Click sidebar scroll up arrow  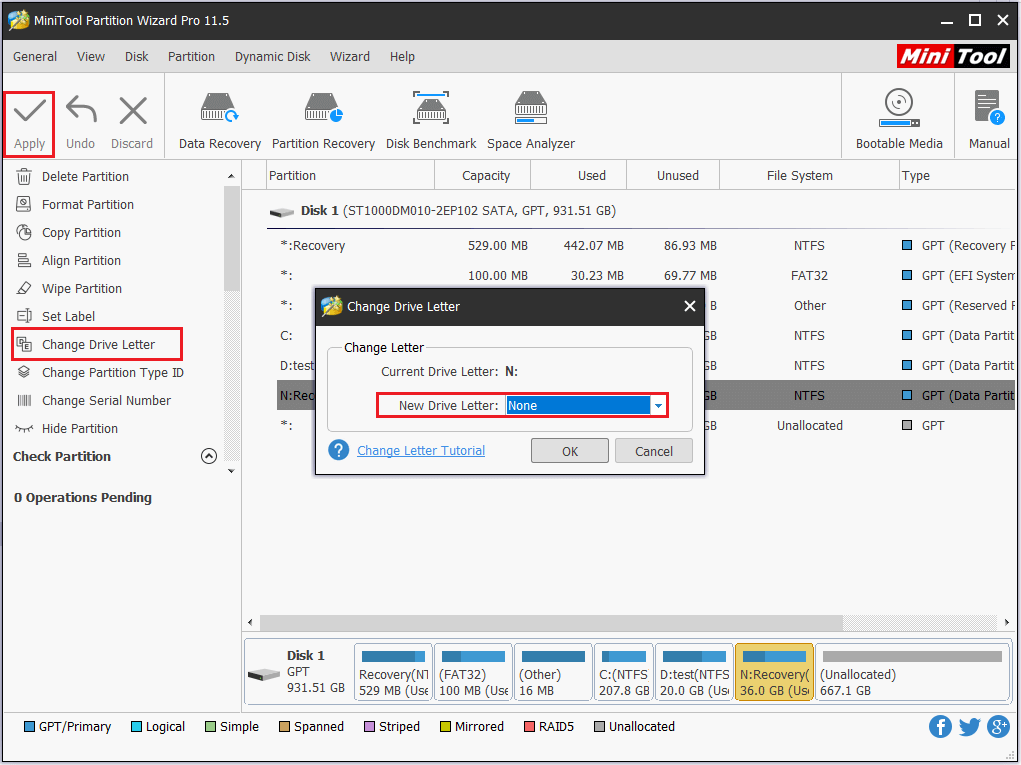click(x=231, y=176)
